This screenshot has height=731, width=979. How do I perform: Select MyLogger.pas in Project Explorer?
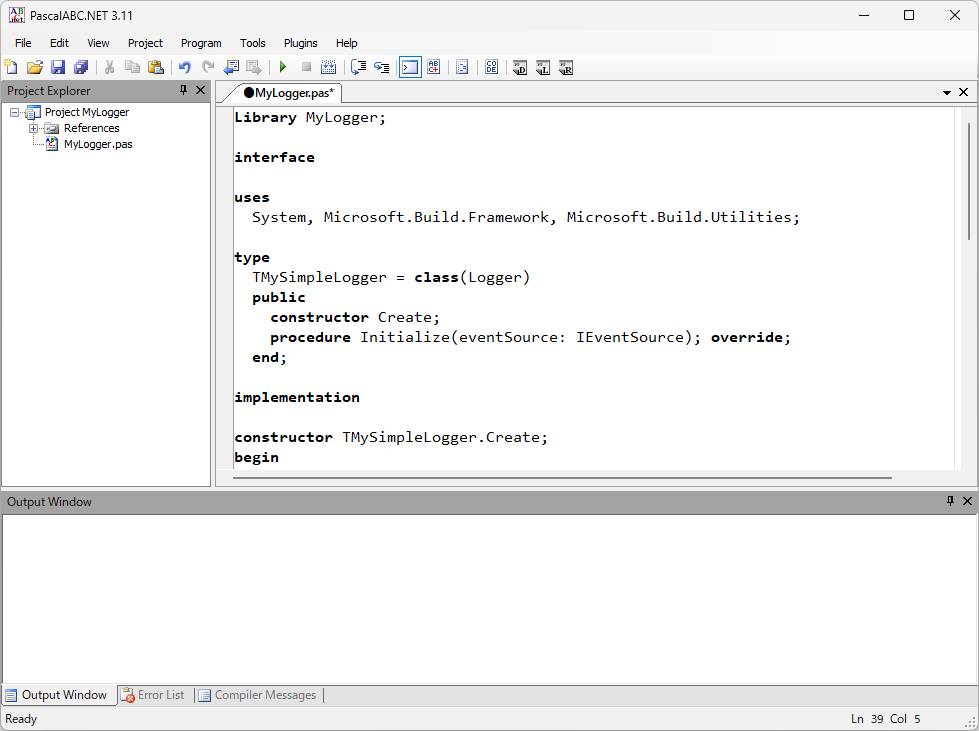click(x=98, y=144)
